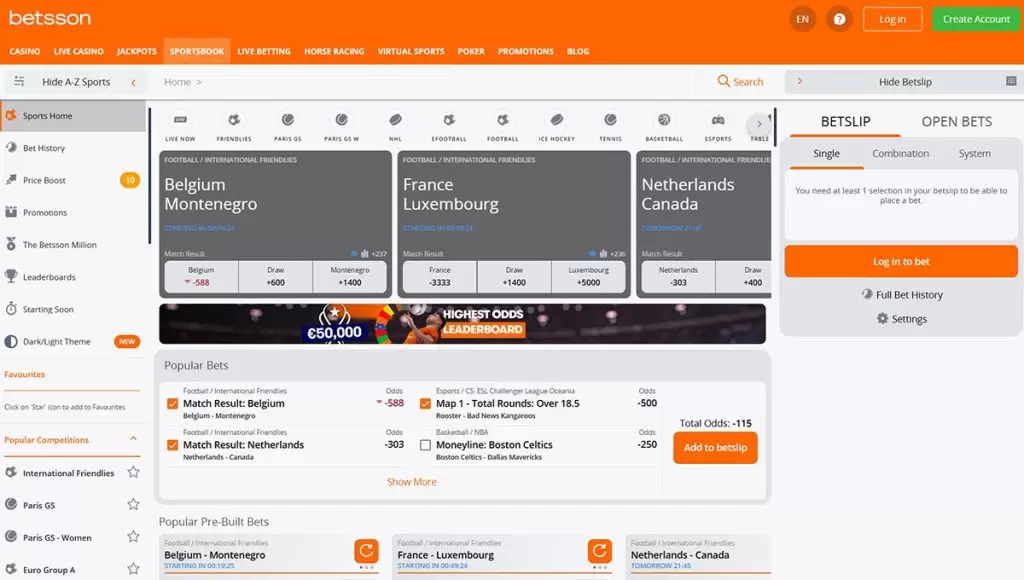Viewport: 1024px width, 580px height.
Task: Click the Log in button
Action: [x=892, y=20]
